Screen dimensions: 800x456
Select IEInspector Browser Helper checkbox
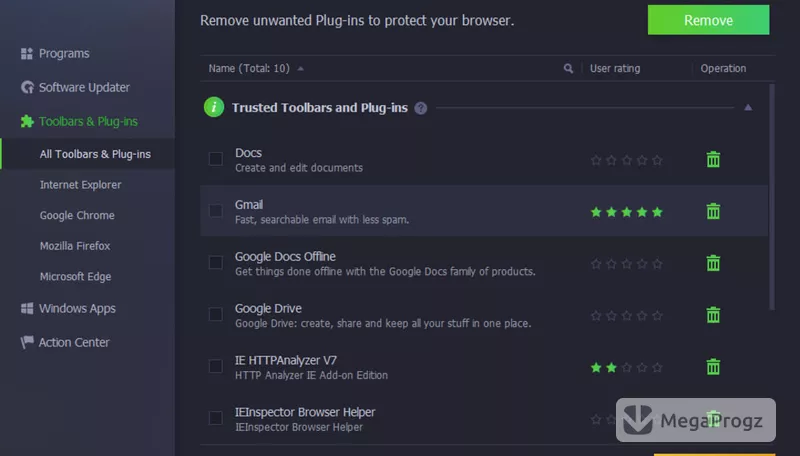[216, 418]
